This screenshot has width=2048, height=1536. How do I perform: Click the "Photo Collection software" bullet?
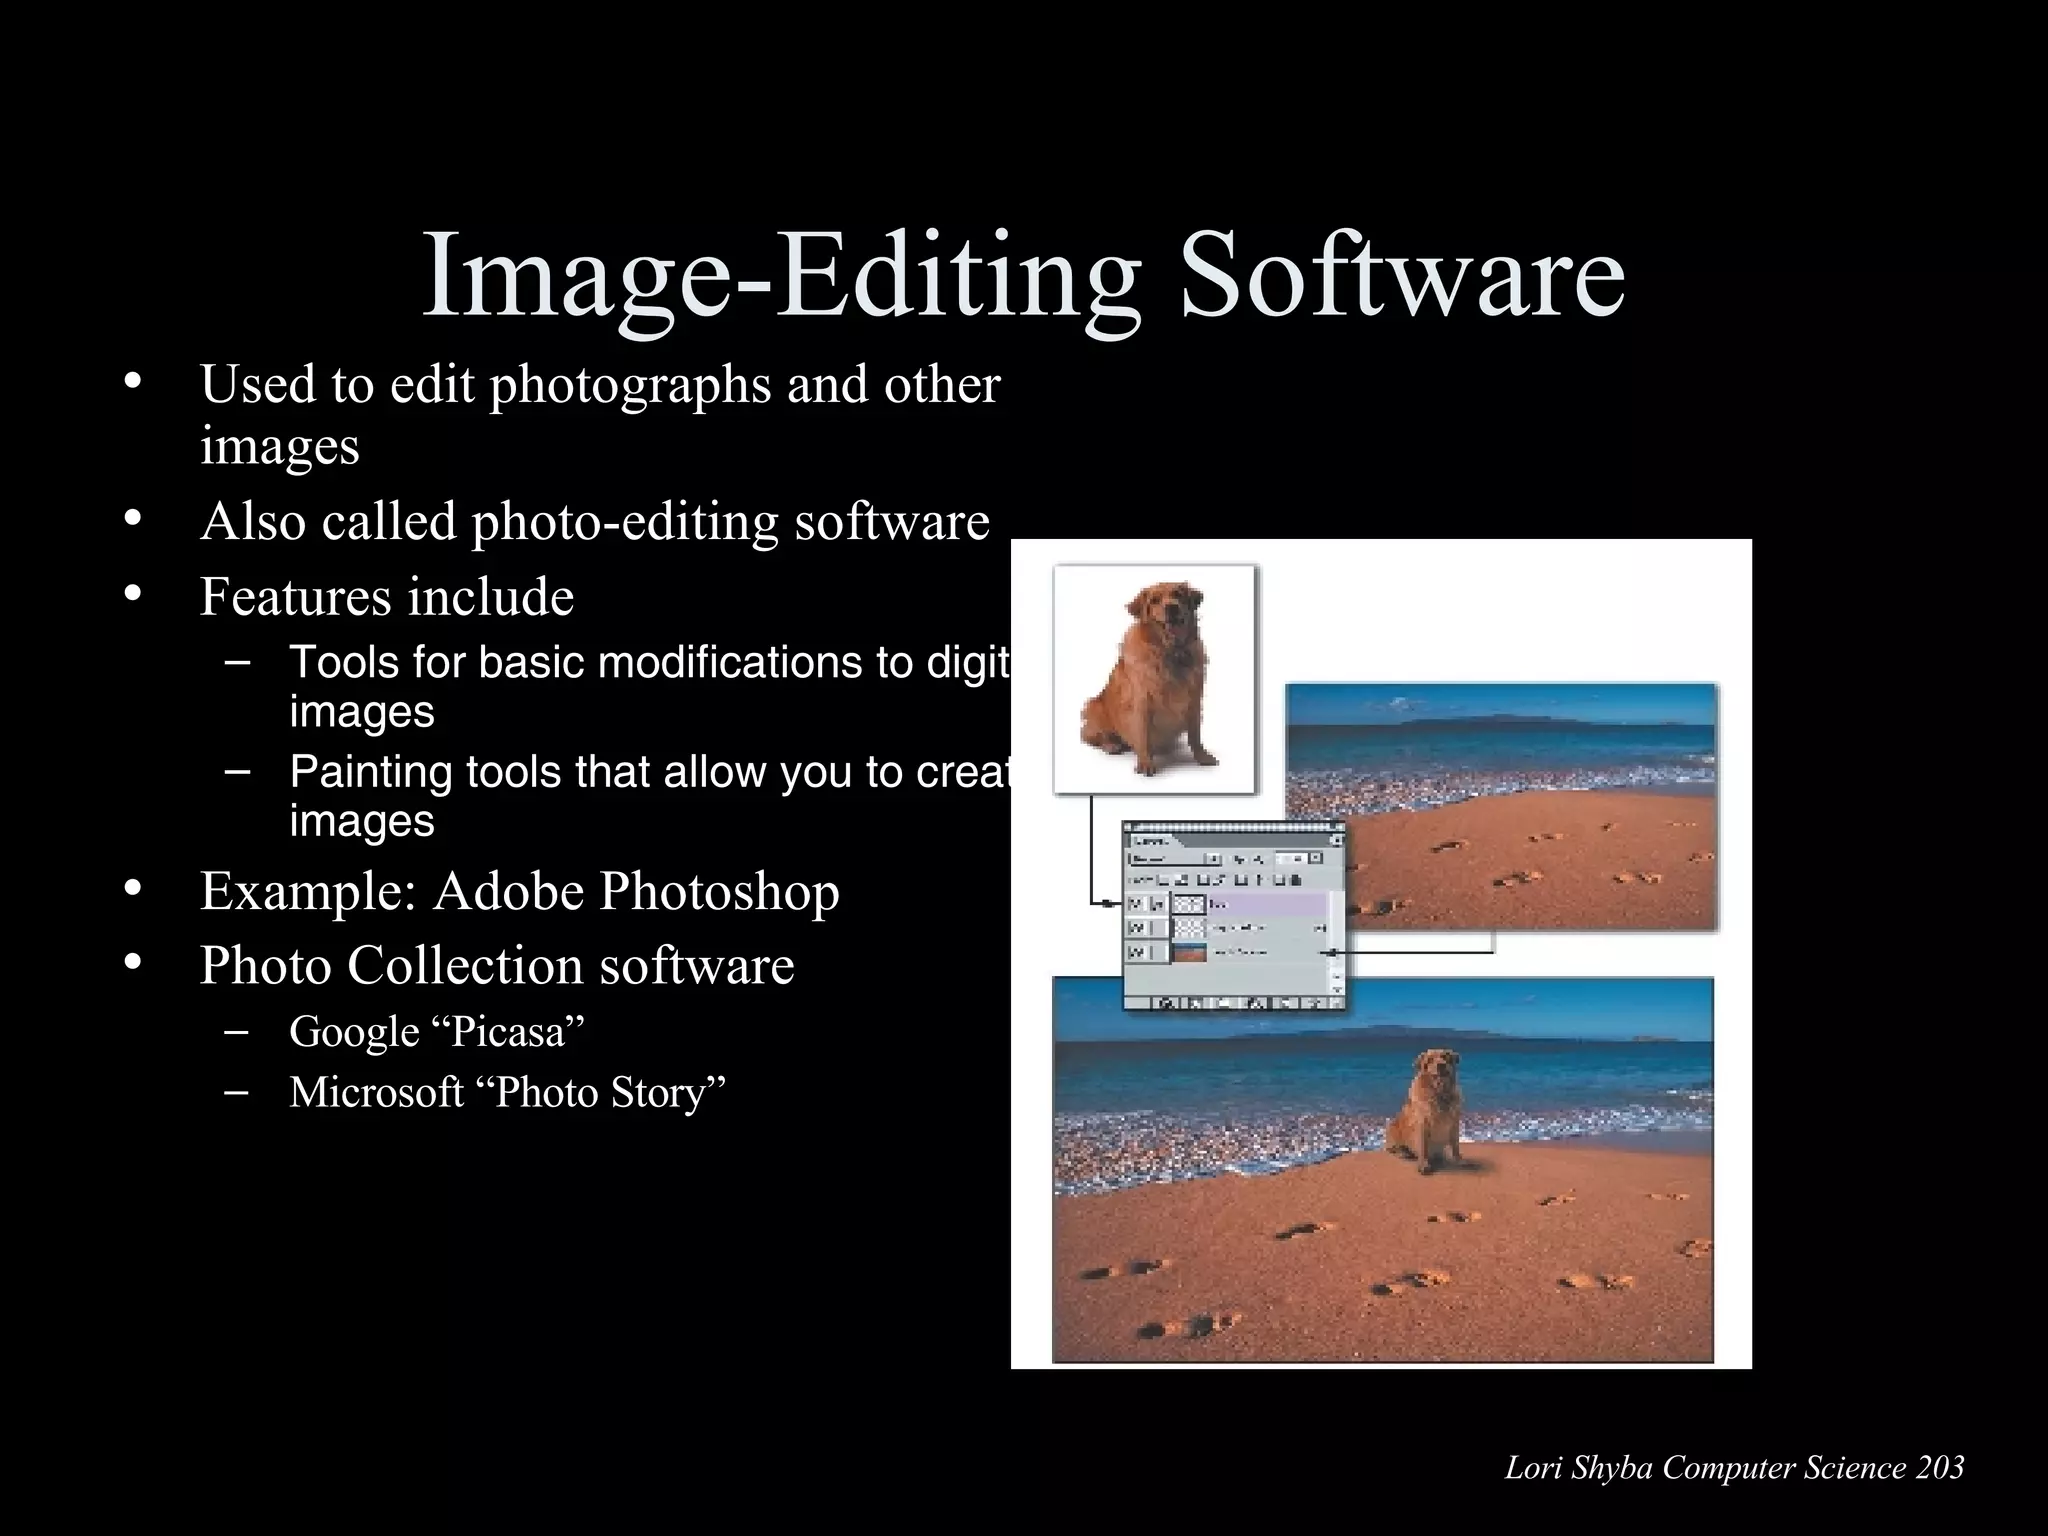pyautogui.click(x=497, y=965)
